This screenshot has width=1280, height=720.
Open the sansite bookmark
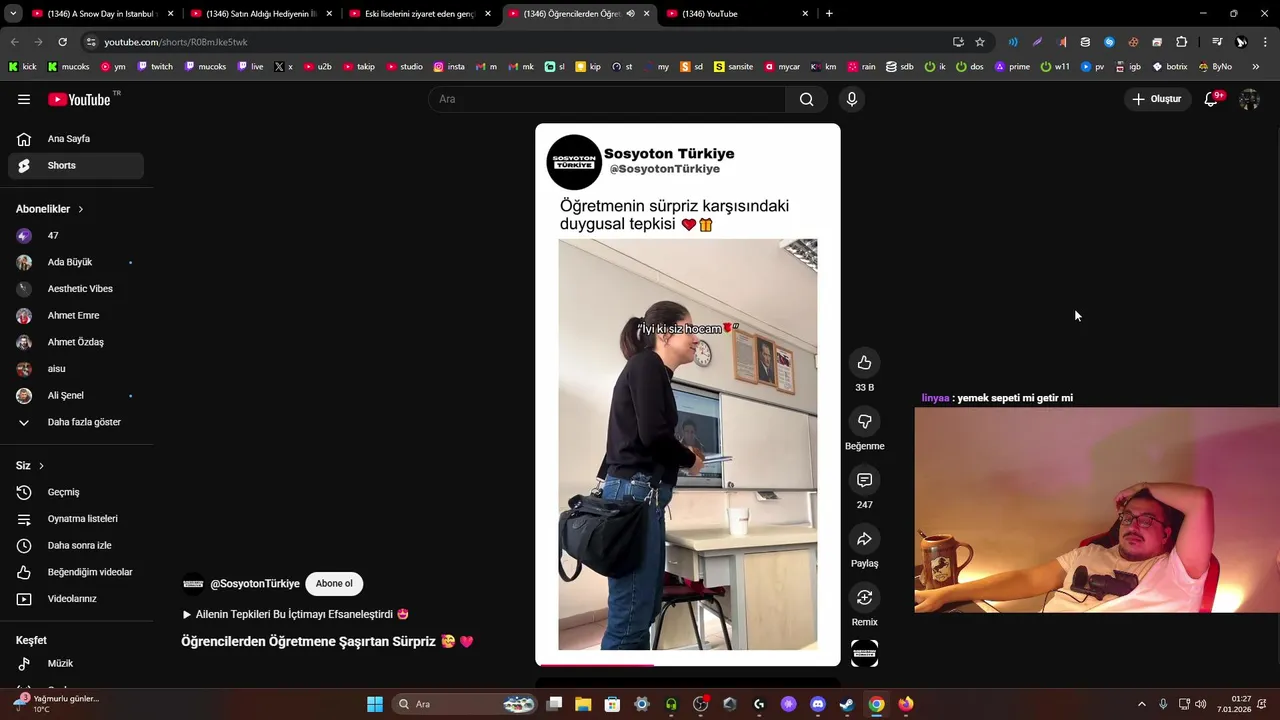coord(733,67)
